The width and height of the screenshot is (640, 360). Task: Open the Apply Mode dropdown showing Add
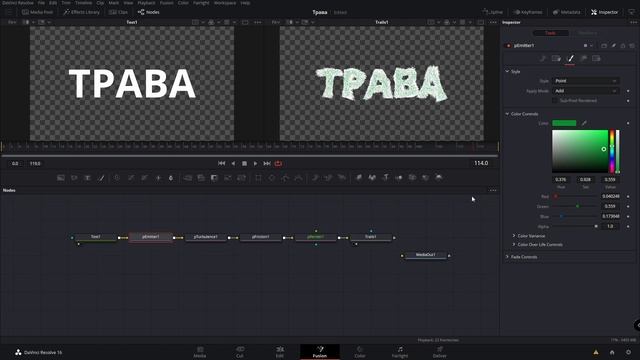pyautogui.click(x=586, y=91)
